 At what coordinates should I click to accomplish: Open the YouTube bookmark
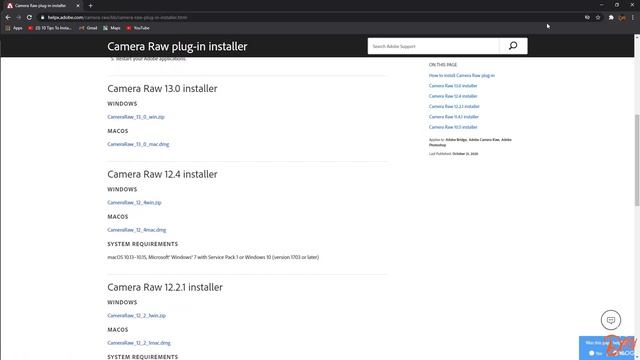pyautogui.click(x=138, y=28)
